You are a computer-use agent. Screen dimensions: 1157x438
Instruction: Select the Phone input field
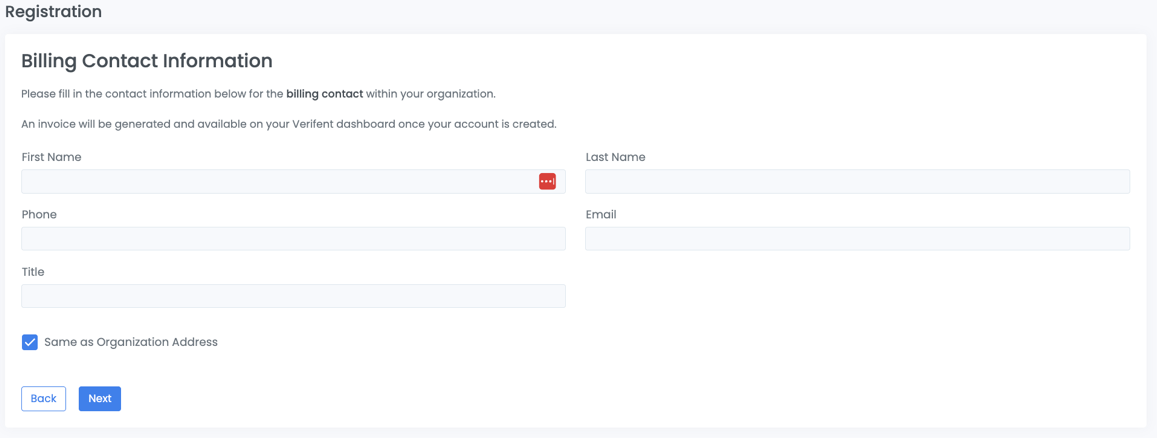(x=293, y=239)
